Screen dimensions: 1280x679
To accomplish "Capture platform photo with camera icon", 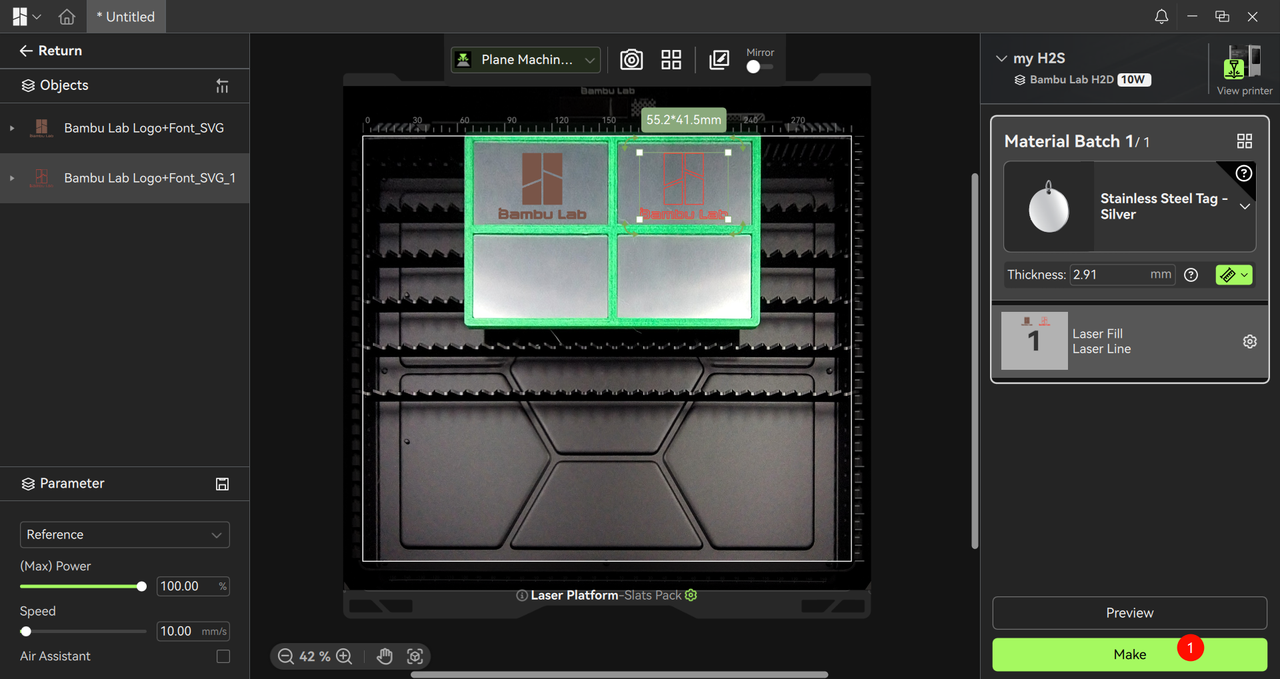I will click(x=631, y=60).
